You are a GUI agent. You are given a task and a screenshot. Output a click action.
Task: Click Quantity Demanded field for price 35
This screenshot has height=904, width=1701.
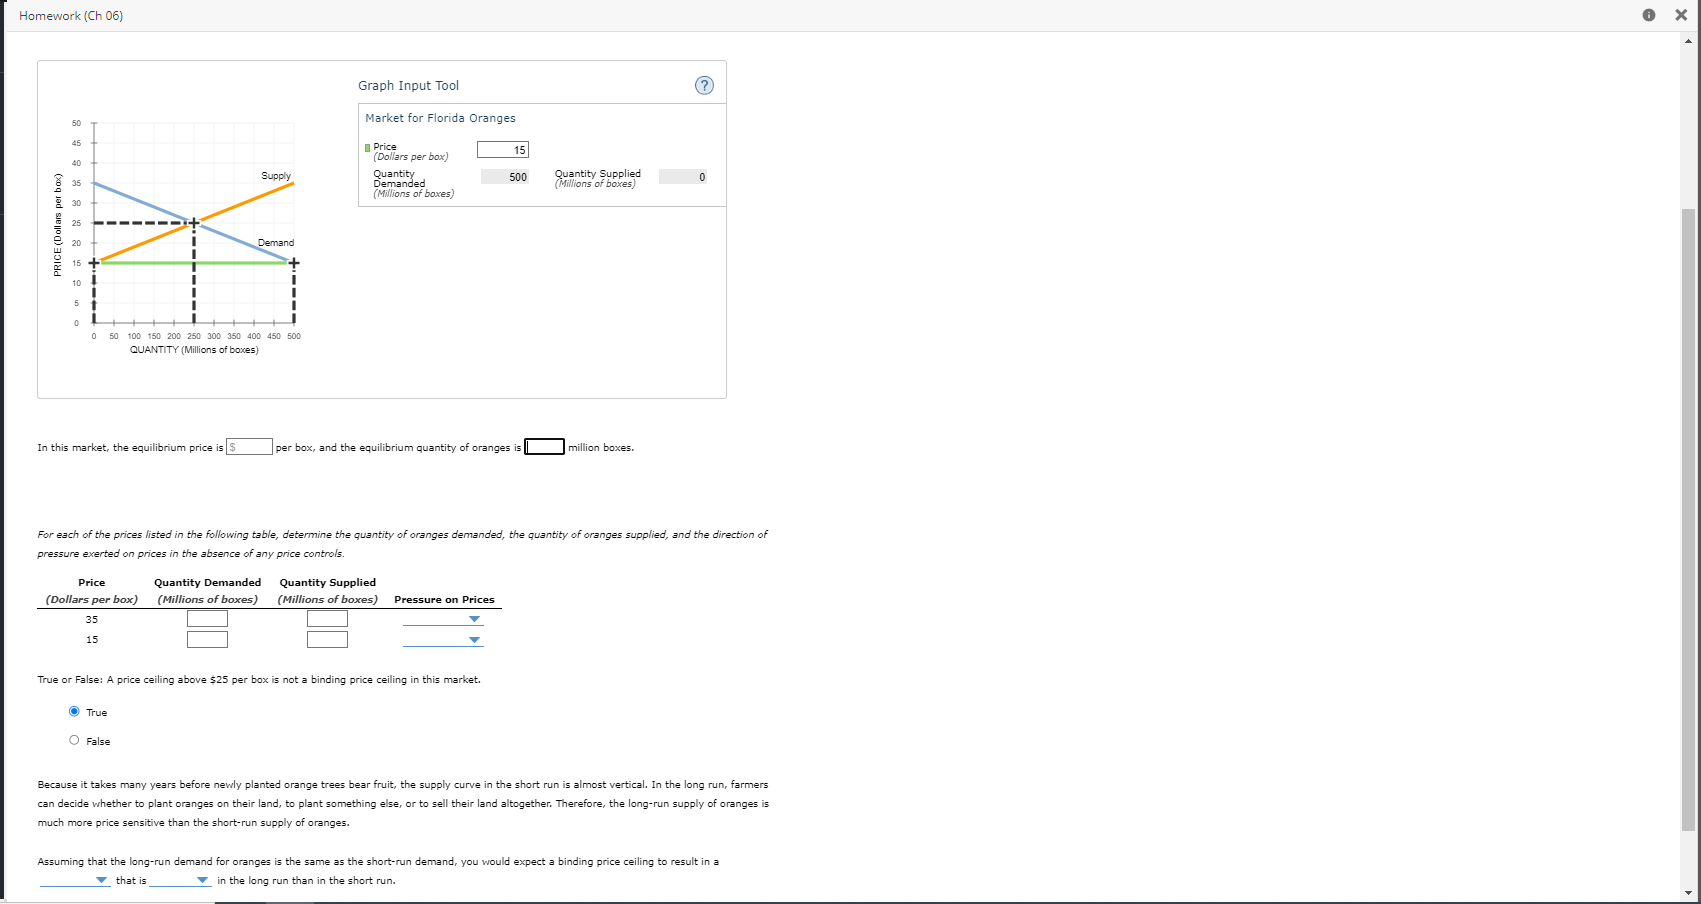pyautogui.click(x=207, y=619)
